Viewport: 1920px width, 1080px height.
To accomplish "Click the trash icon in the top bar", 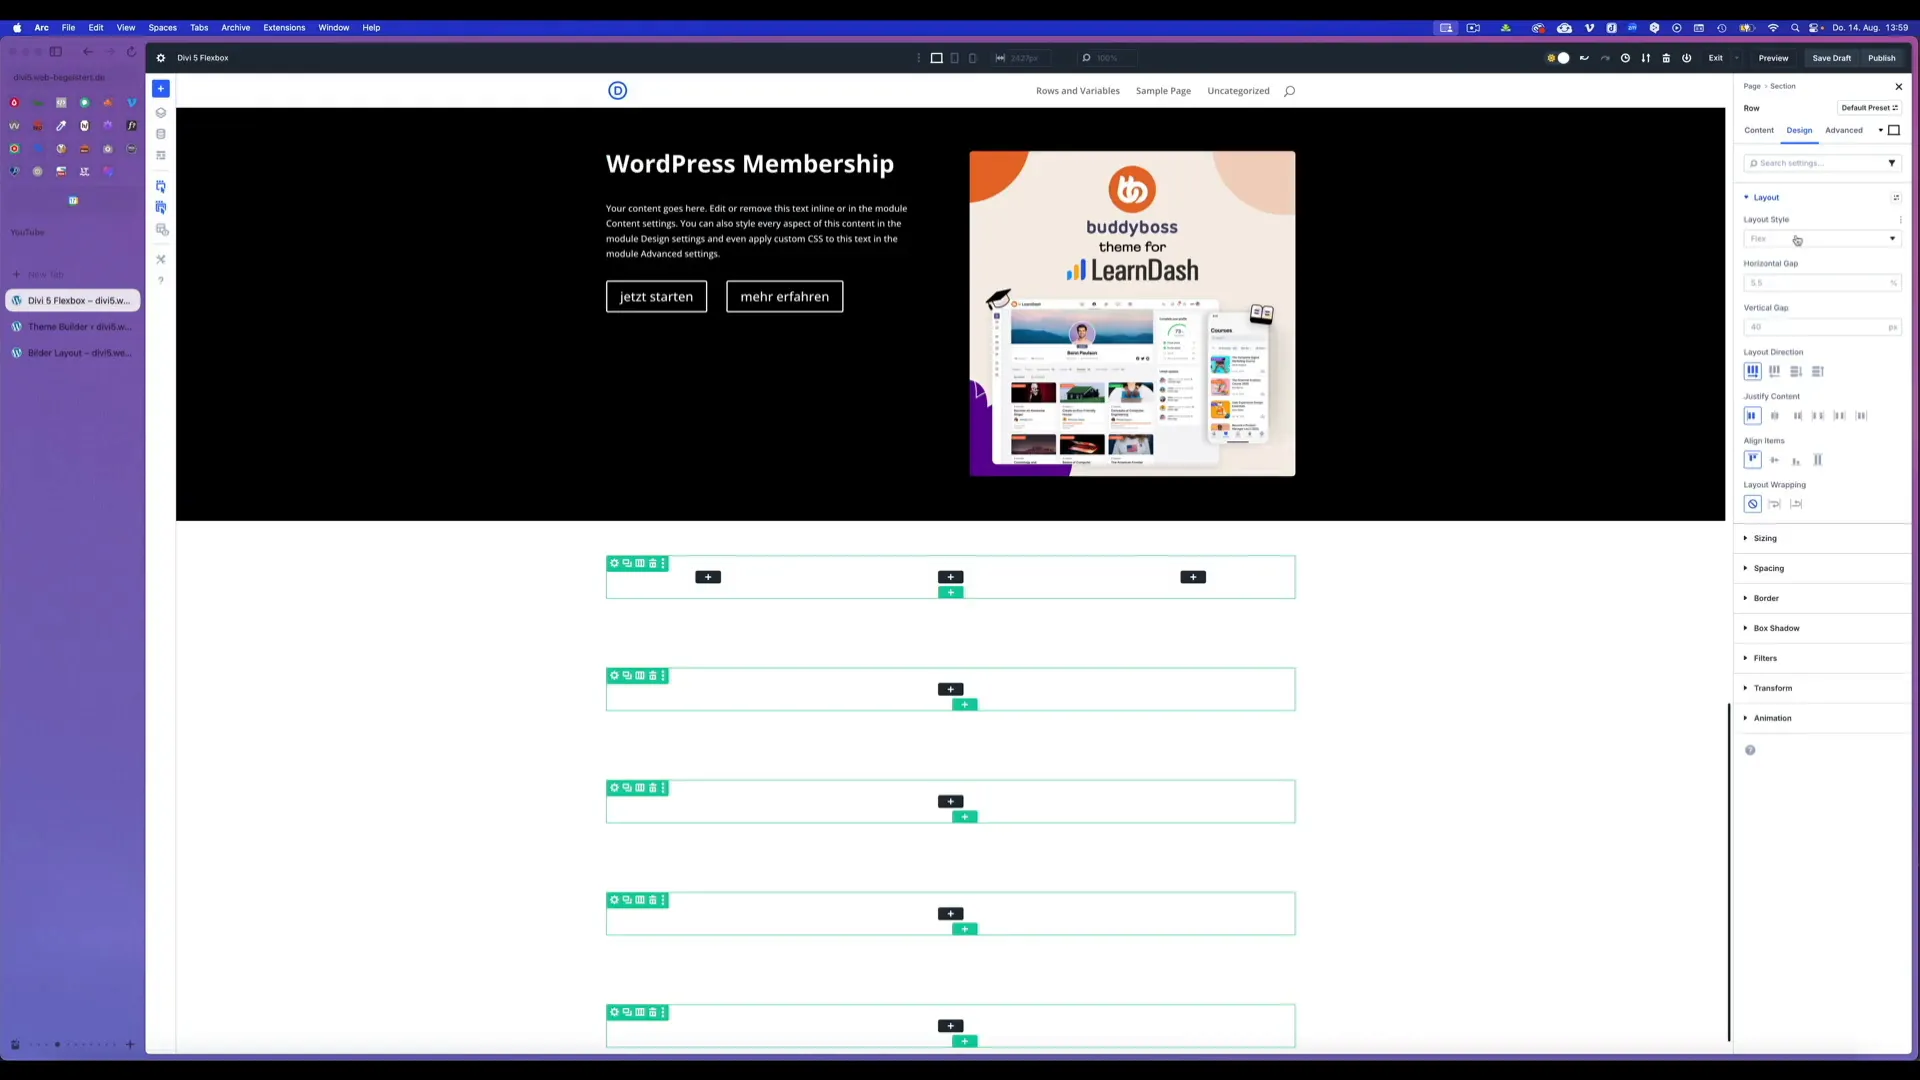I will (x=1666, y=58).
